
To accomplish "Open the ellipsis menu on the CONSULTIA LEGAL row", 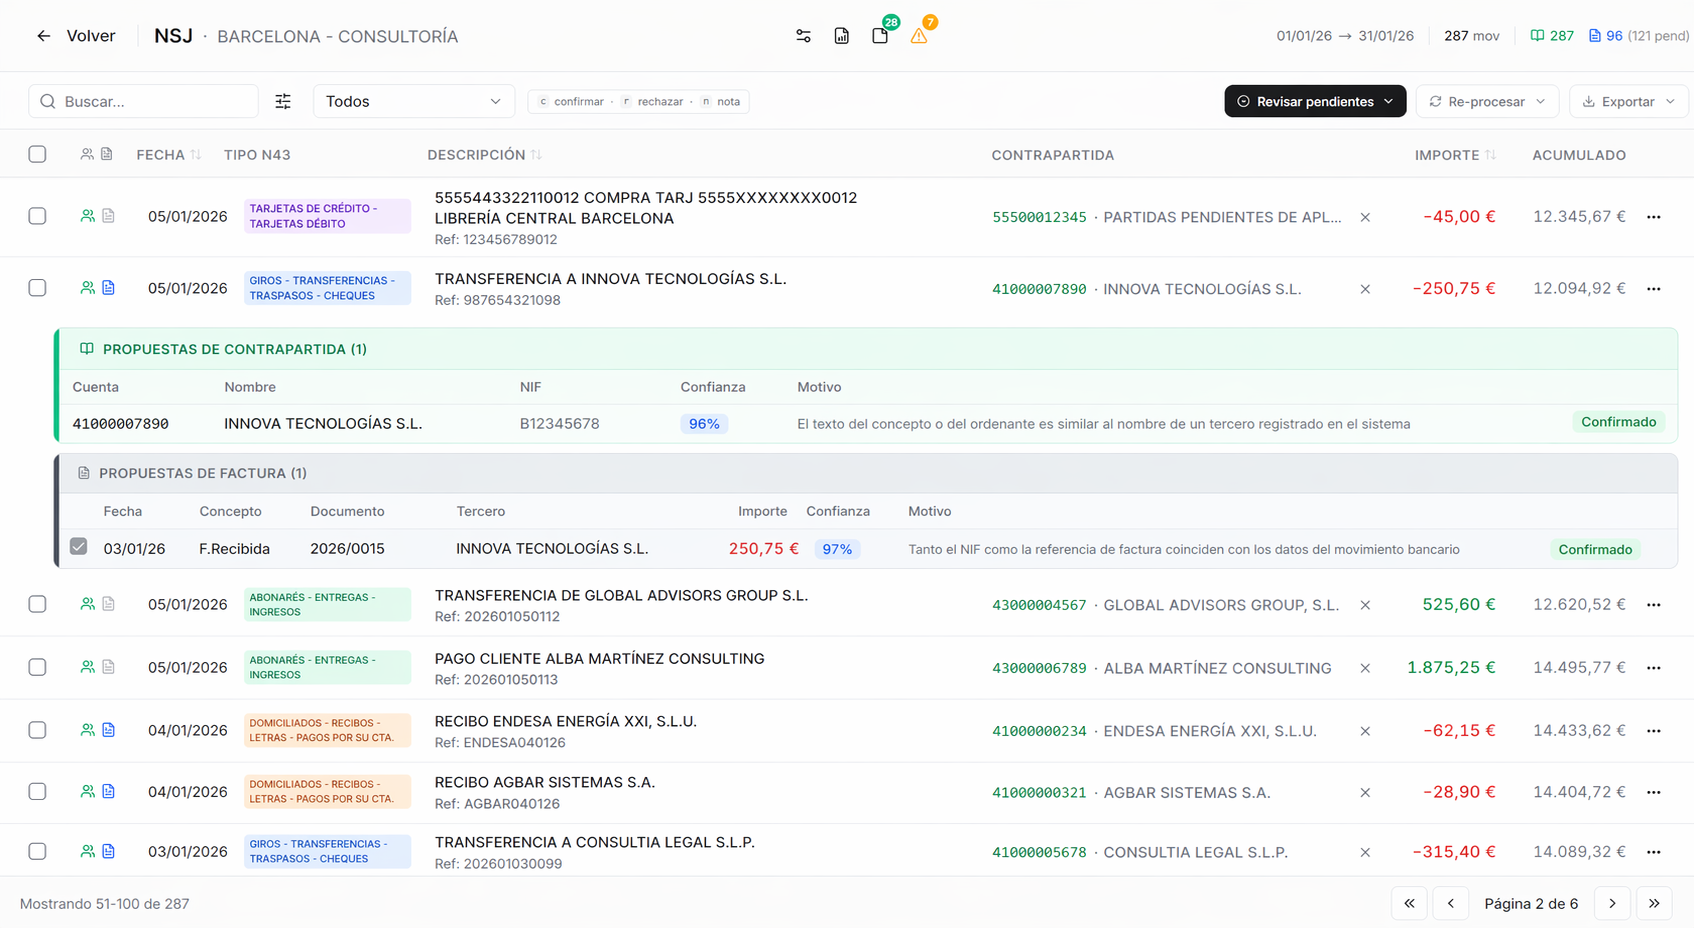I will coord(1655,852).
